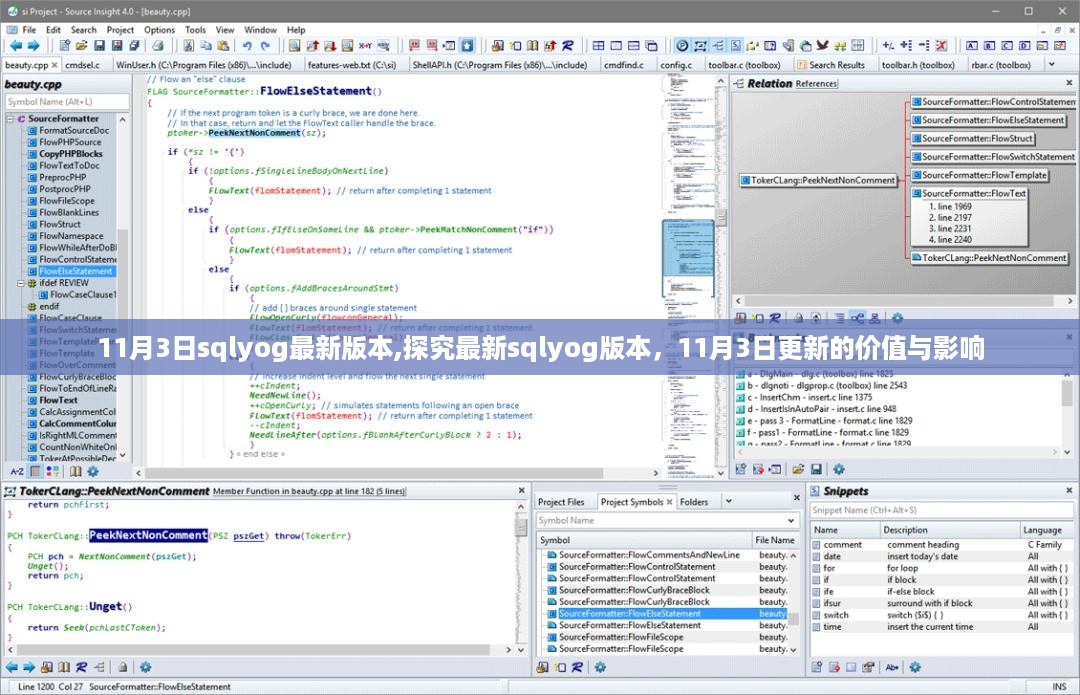1080x695 pixels.
Task: Select layout A in the toolbar
Action: click(x=971, y=46)
